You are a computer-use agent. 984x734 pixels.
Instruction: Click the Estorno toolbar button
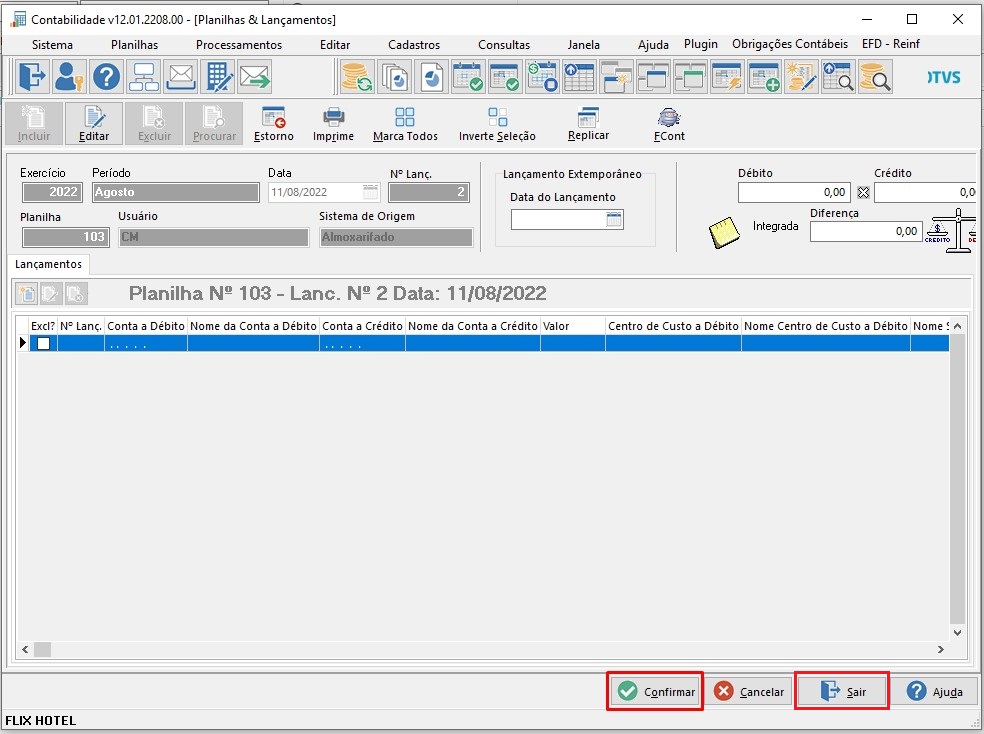pyautogui.click(x=274, y=124)
